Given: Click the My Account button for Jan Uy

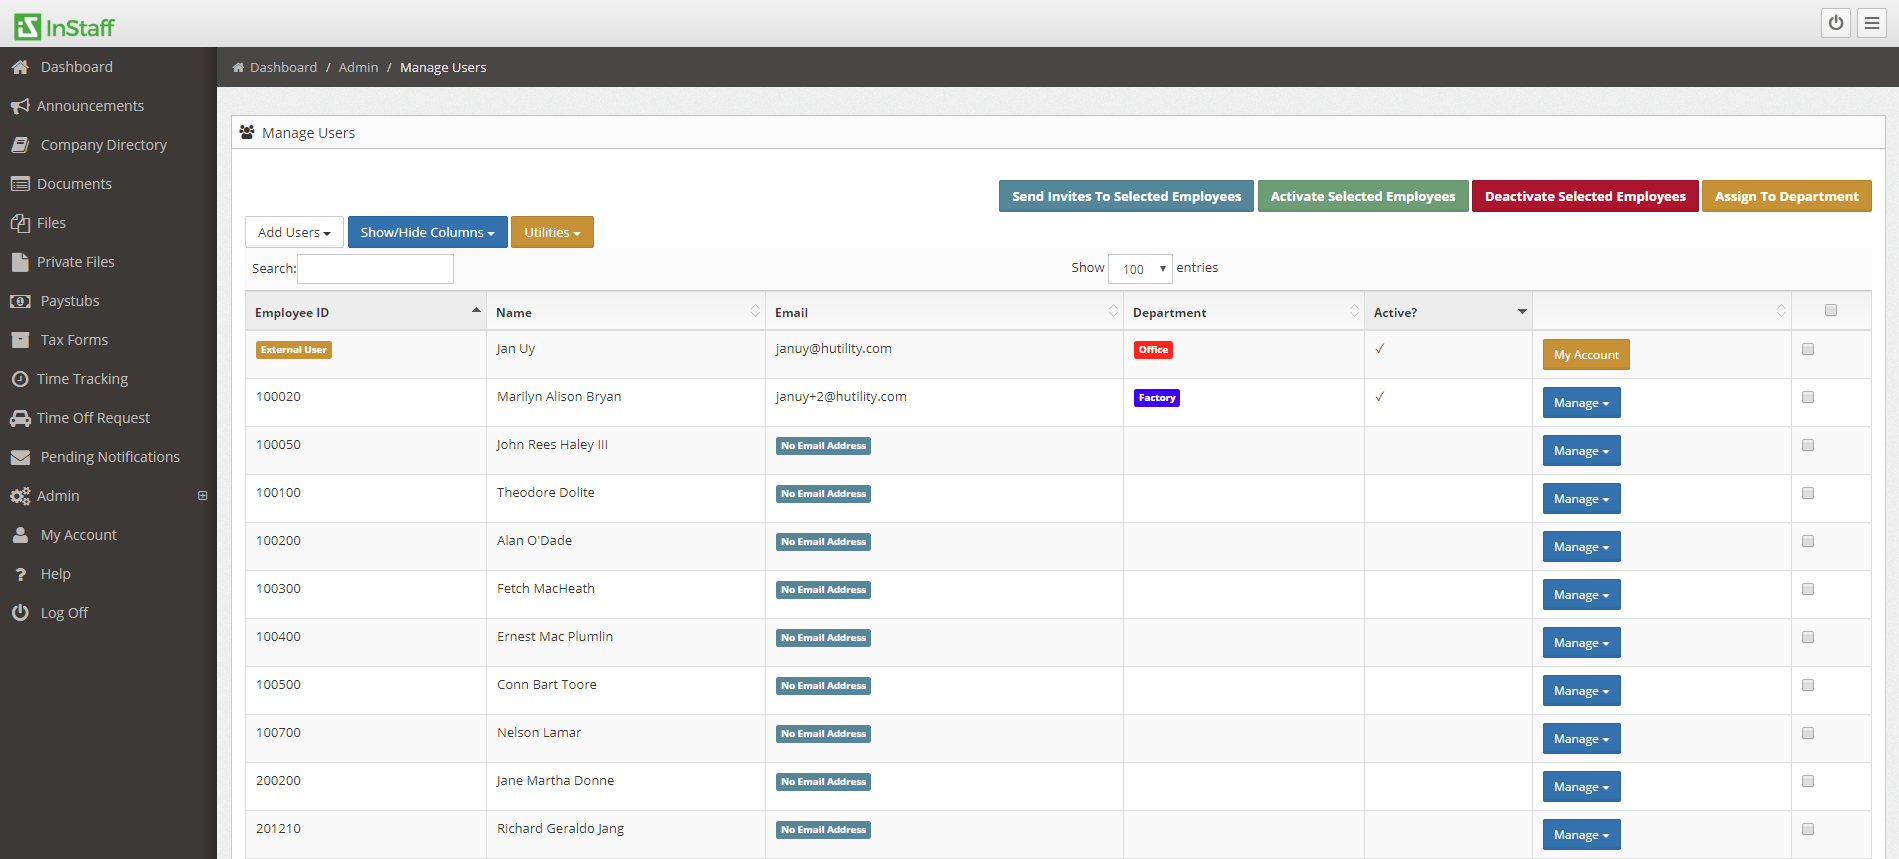Looking at the screenshot, I should tap(1586, 355).
